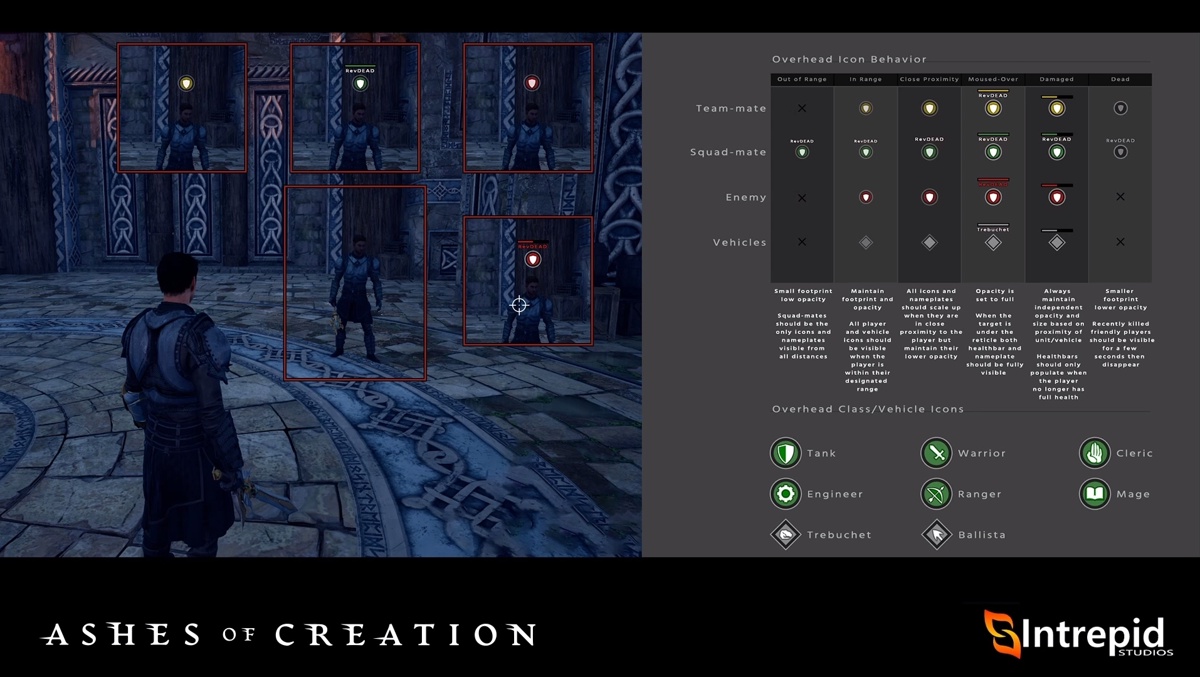The width and height of the screenshot is (1200, 677).
Task: Click the Team-mate icon in In Range column
Action: [x=866, y=108]
